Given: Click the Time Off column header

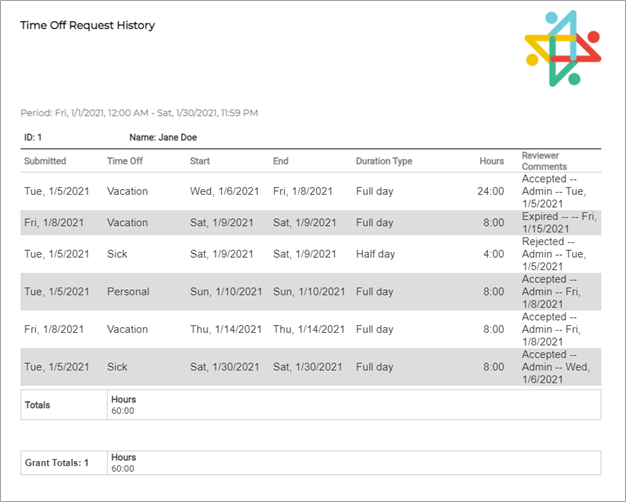Looking at the screenshot, I should pyautogui.click(x=125, y=161).
